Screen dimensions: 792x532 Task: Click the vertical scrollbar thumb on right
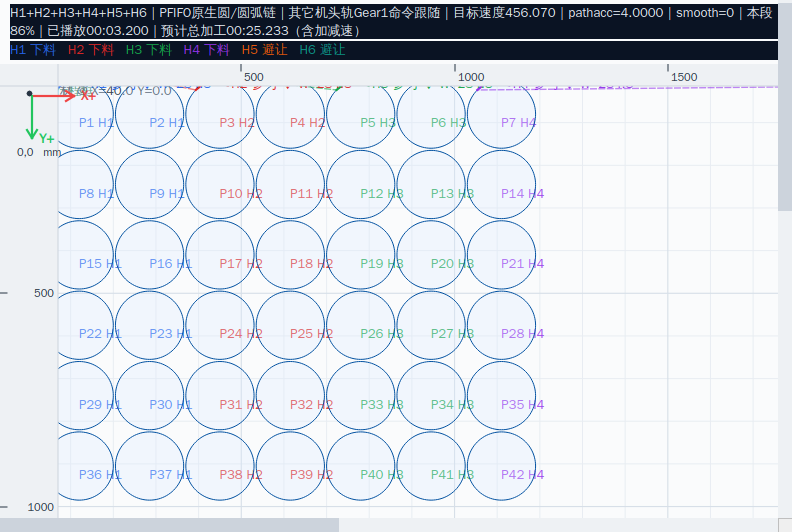click(785, 105)
